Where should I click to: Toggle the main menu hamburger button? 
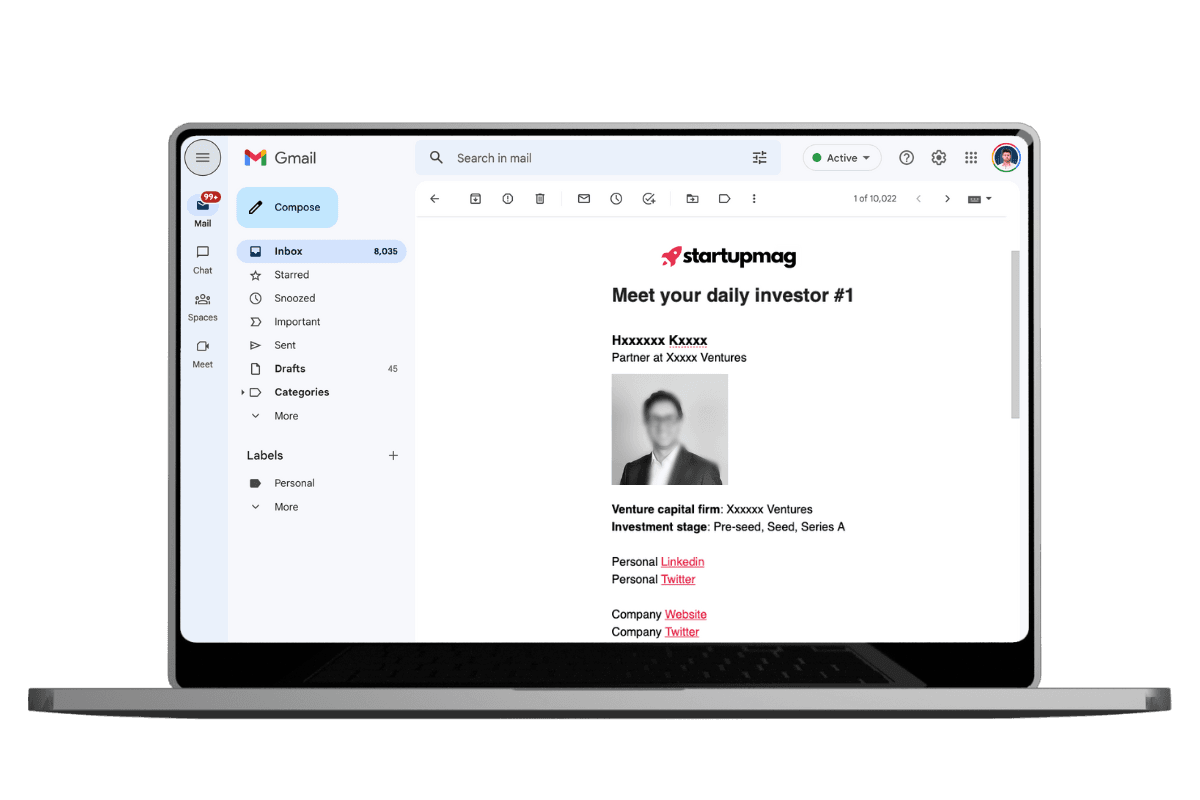pos(202,158)
